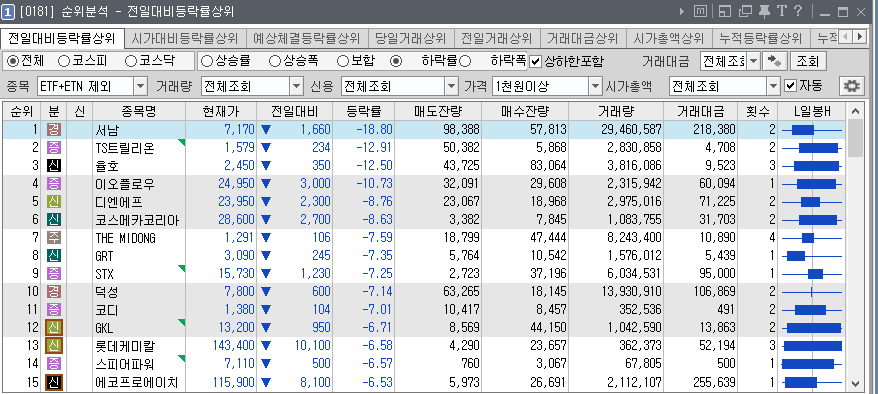Click the green '신' badge in 디엔에프 row
Screen dimensions: 878x394
[x=54, y=201]
